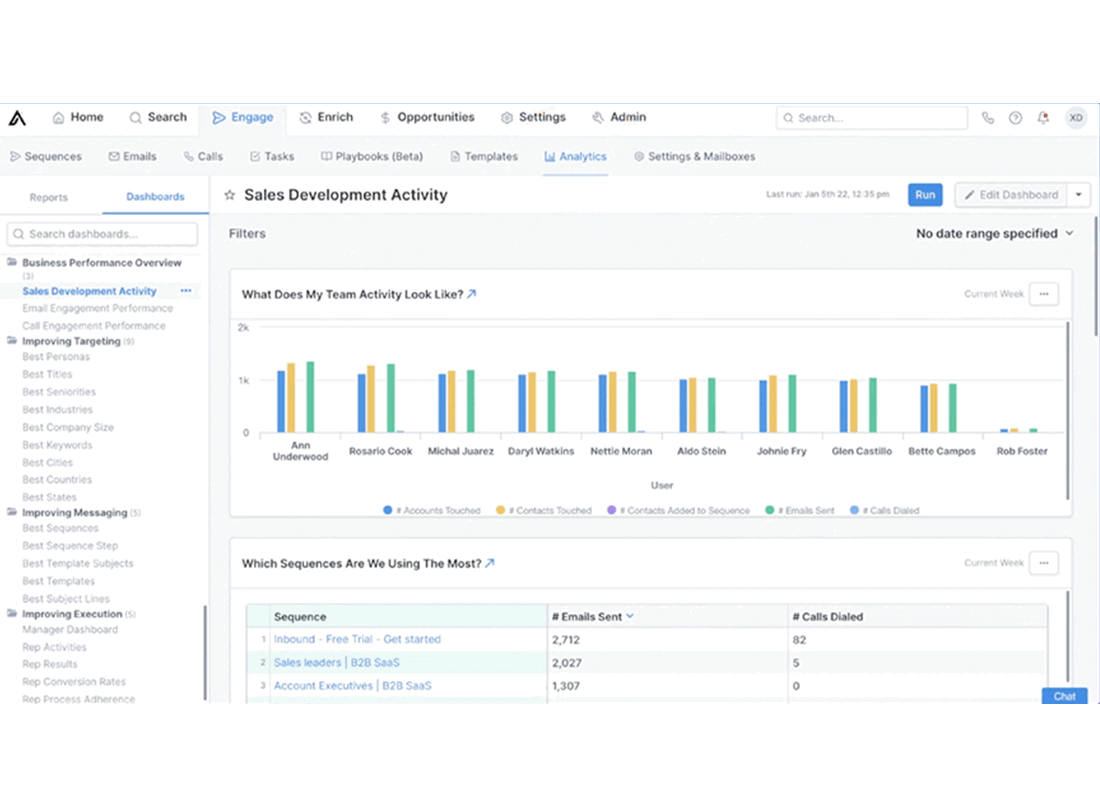Screen dimensions: 1100x810
Task: Expand the Edit Dashboard dropdown arrow
Action: click(1078, 195)
